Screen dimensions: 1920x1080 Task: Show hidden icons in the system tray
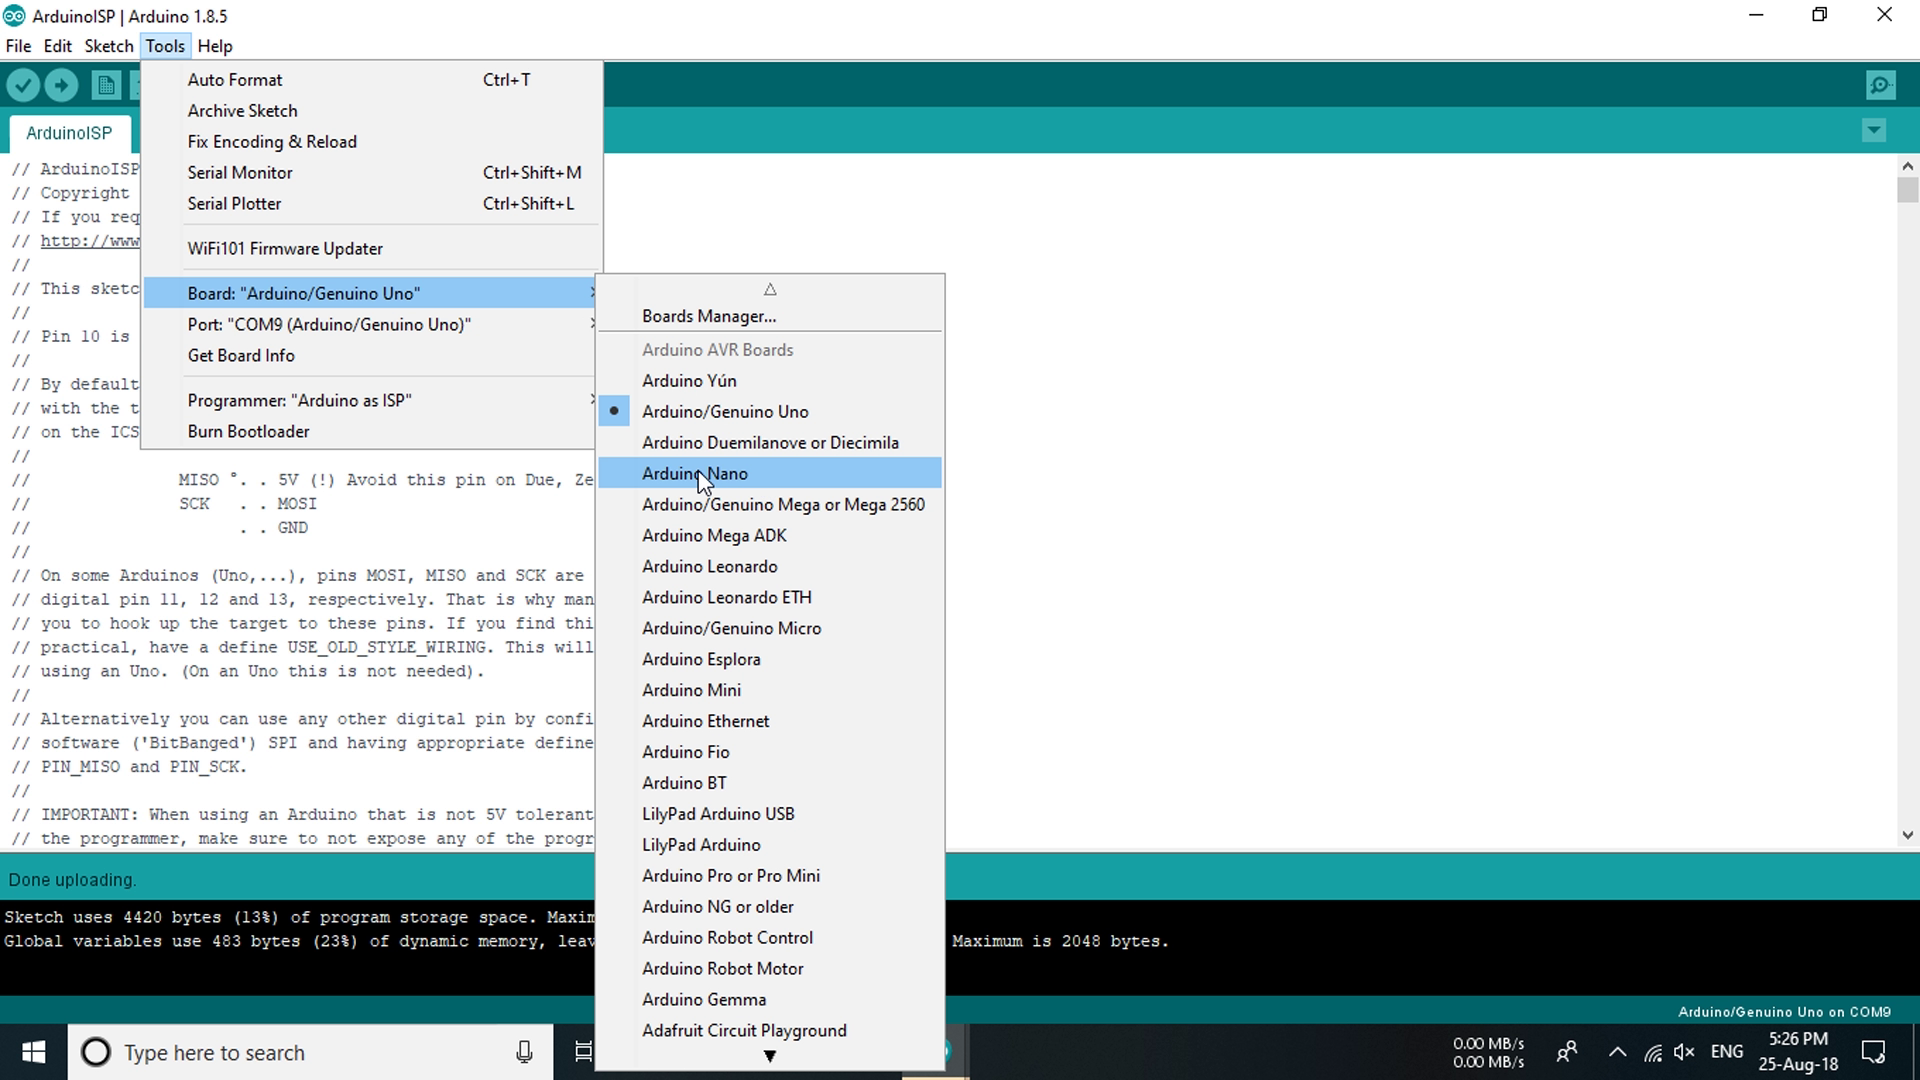1617,1052
